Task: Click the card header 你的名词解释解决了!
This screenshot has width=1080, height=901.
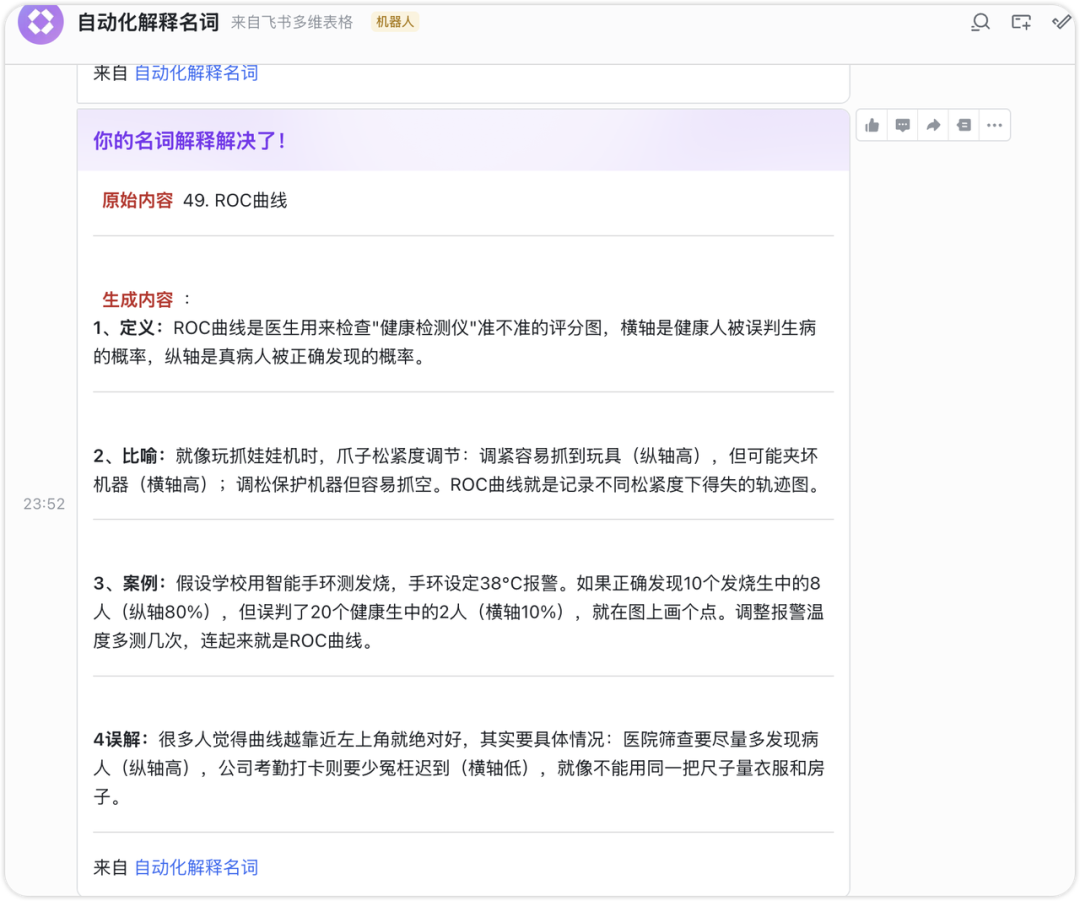Action: click(190, 141)
